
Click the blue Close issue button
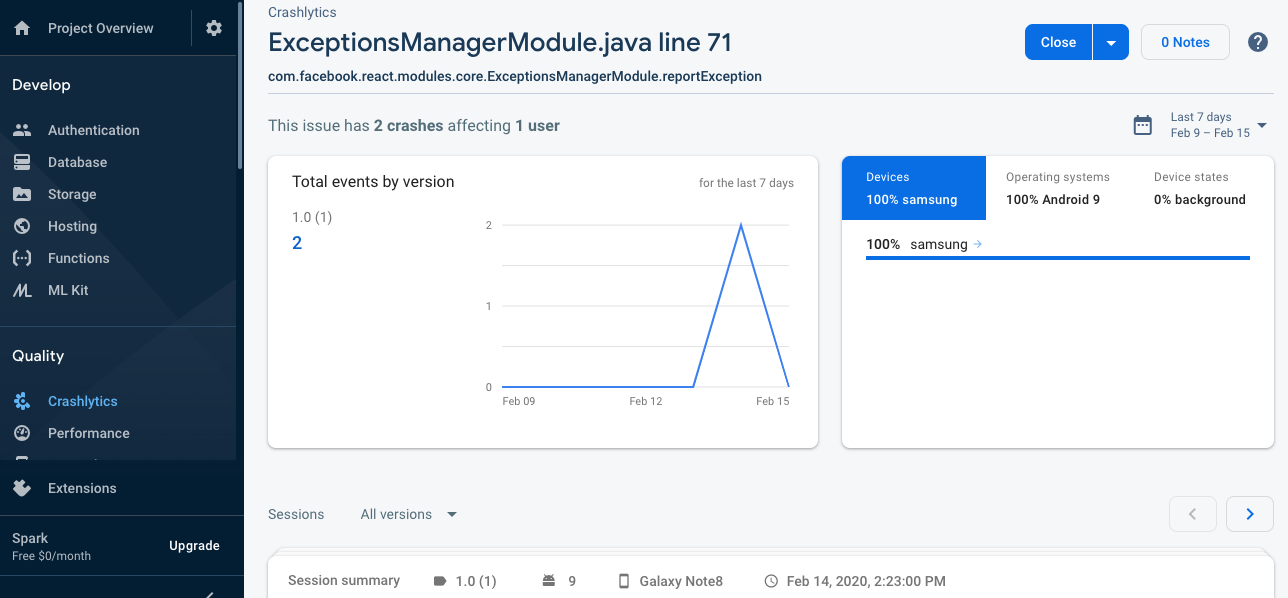point(1058,42)
